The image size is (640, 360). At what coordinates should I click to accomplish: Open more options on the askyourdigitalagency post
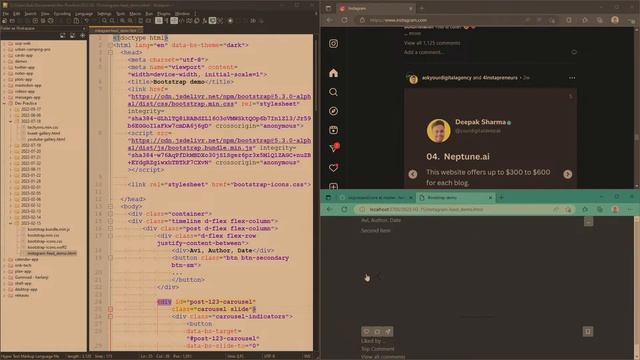(x=572, y=78)
